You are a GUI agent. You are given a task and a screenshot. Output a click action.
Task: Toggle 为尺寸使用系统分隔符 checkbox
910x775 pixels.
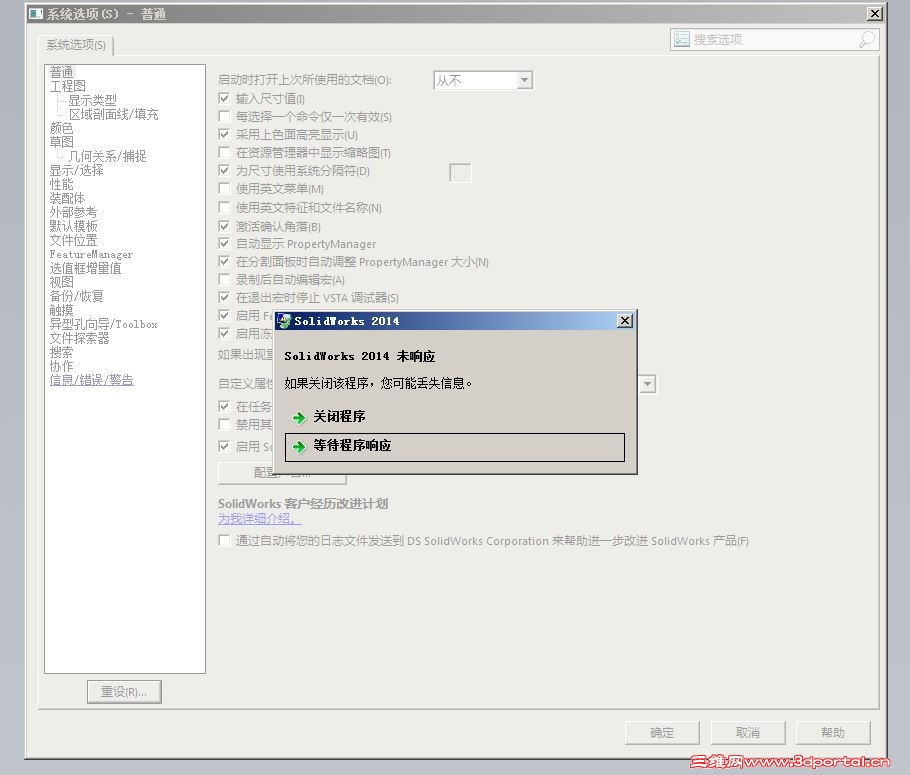(x=224, y=170)
